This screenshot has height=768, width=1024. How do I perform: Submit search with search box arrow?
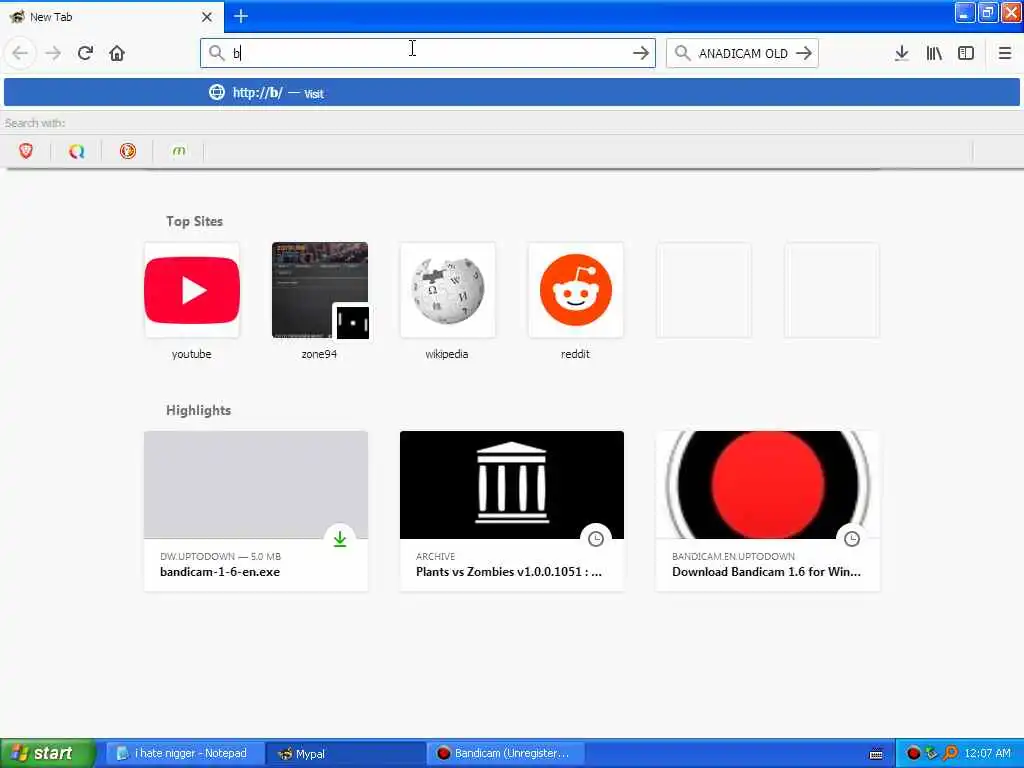(804, 53)
